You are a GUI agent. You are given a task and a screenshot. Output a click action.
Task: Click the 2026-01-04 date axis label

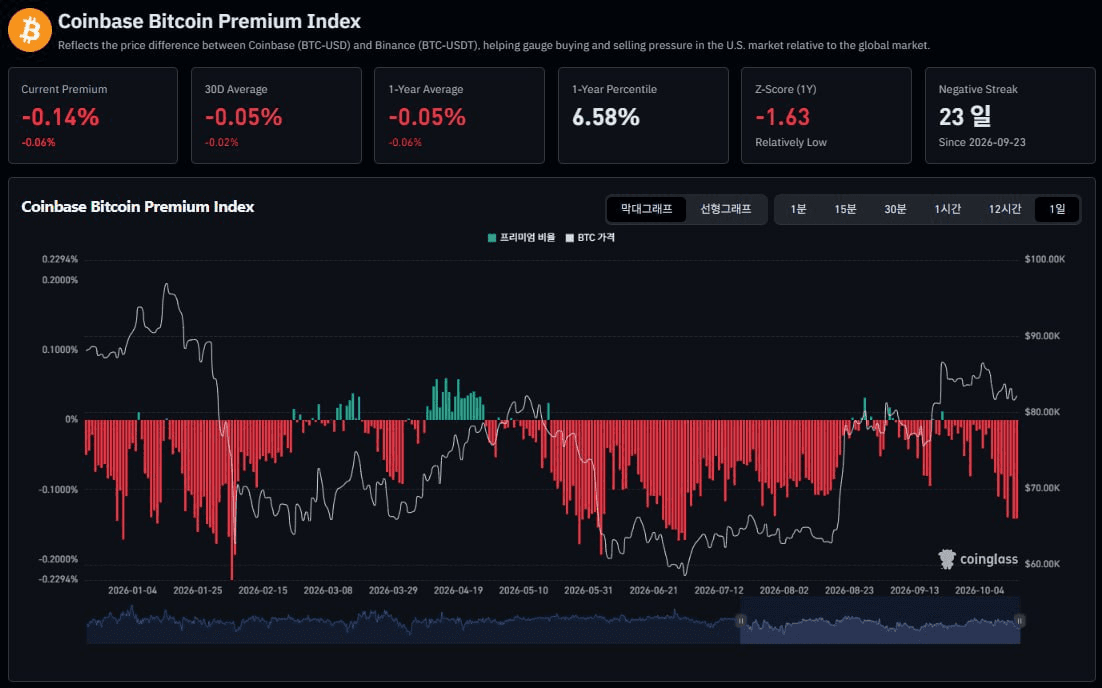(132, 590)
